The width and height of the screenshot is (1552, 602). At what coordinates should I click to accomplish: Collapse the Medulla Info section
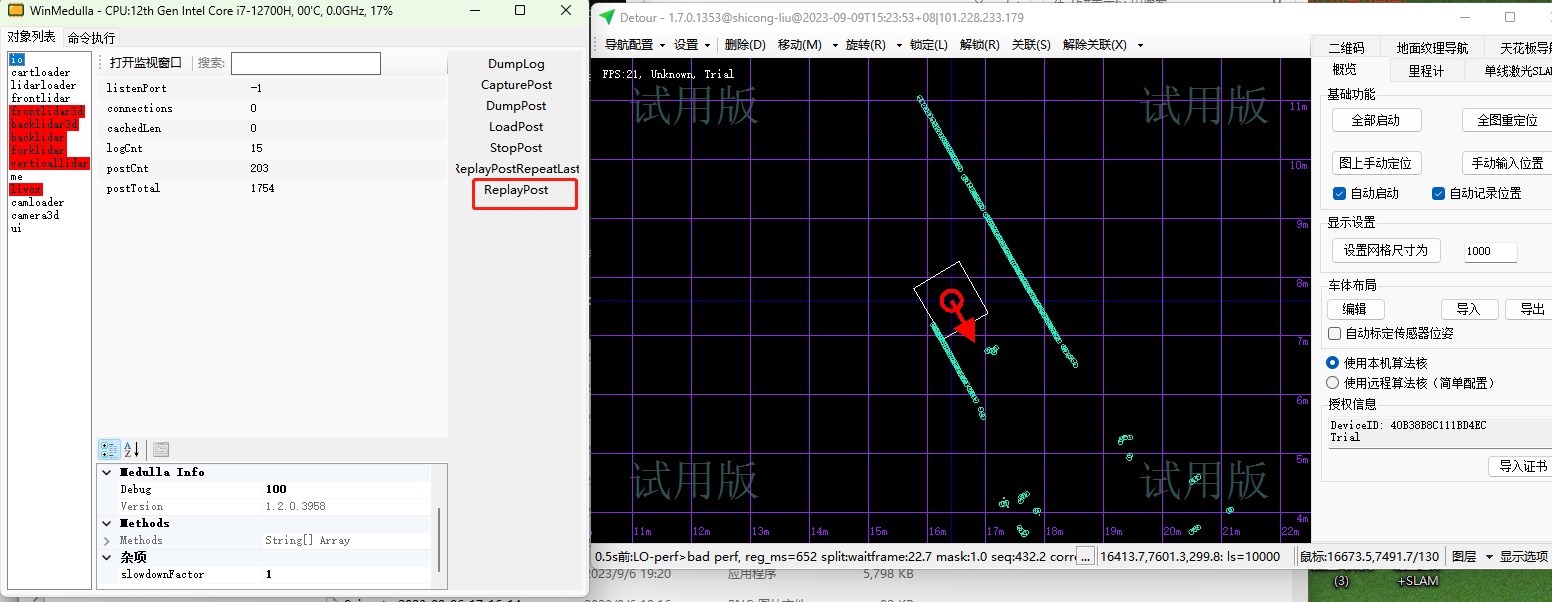pos(108,472)
